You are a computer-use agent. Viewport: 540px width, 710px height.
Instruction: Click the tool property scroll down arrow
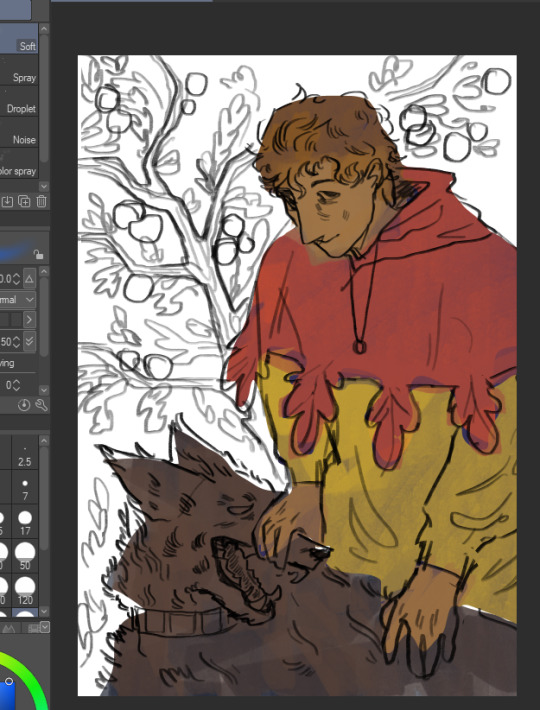click(44, 390)
